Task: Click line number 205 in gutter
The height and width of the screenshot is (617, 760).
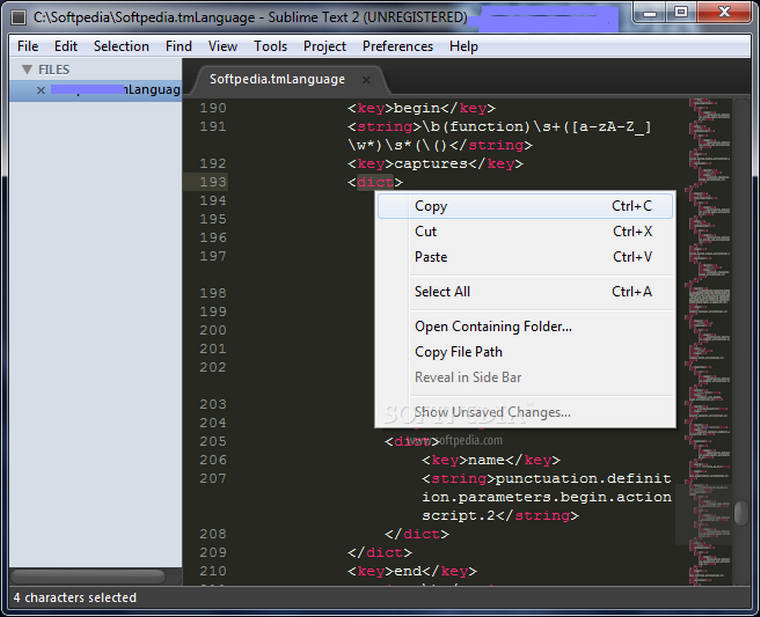Action: (213, 442)
